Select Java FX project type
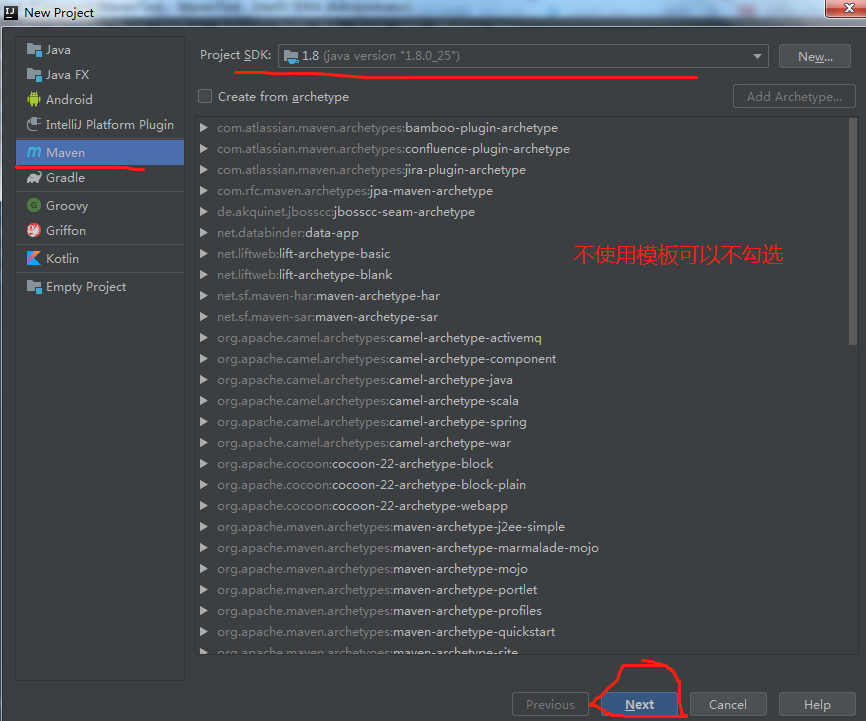This screenshot has width=866, height=721. [100, 75]
